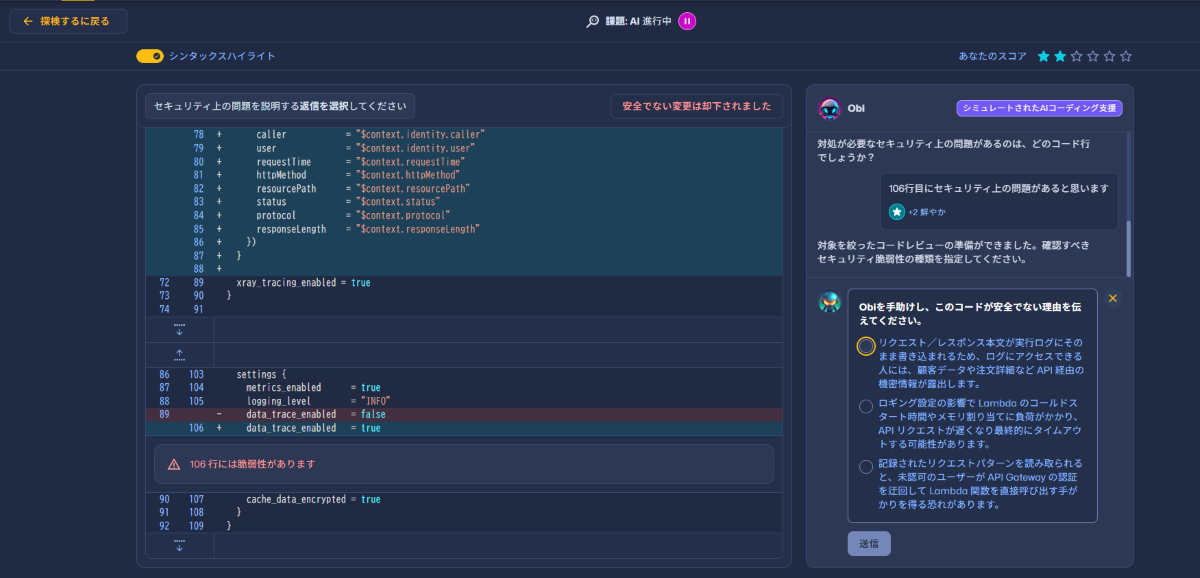Pause the AI challenge with the magenta pause icon

click(x=687, y=21)
